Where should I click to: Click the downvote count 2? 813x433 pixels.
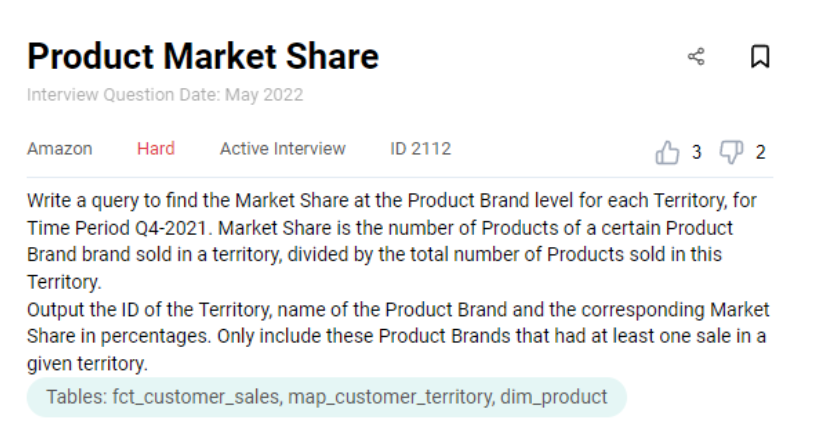pyautogui.click(x=761, y=153)
